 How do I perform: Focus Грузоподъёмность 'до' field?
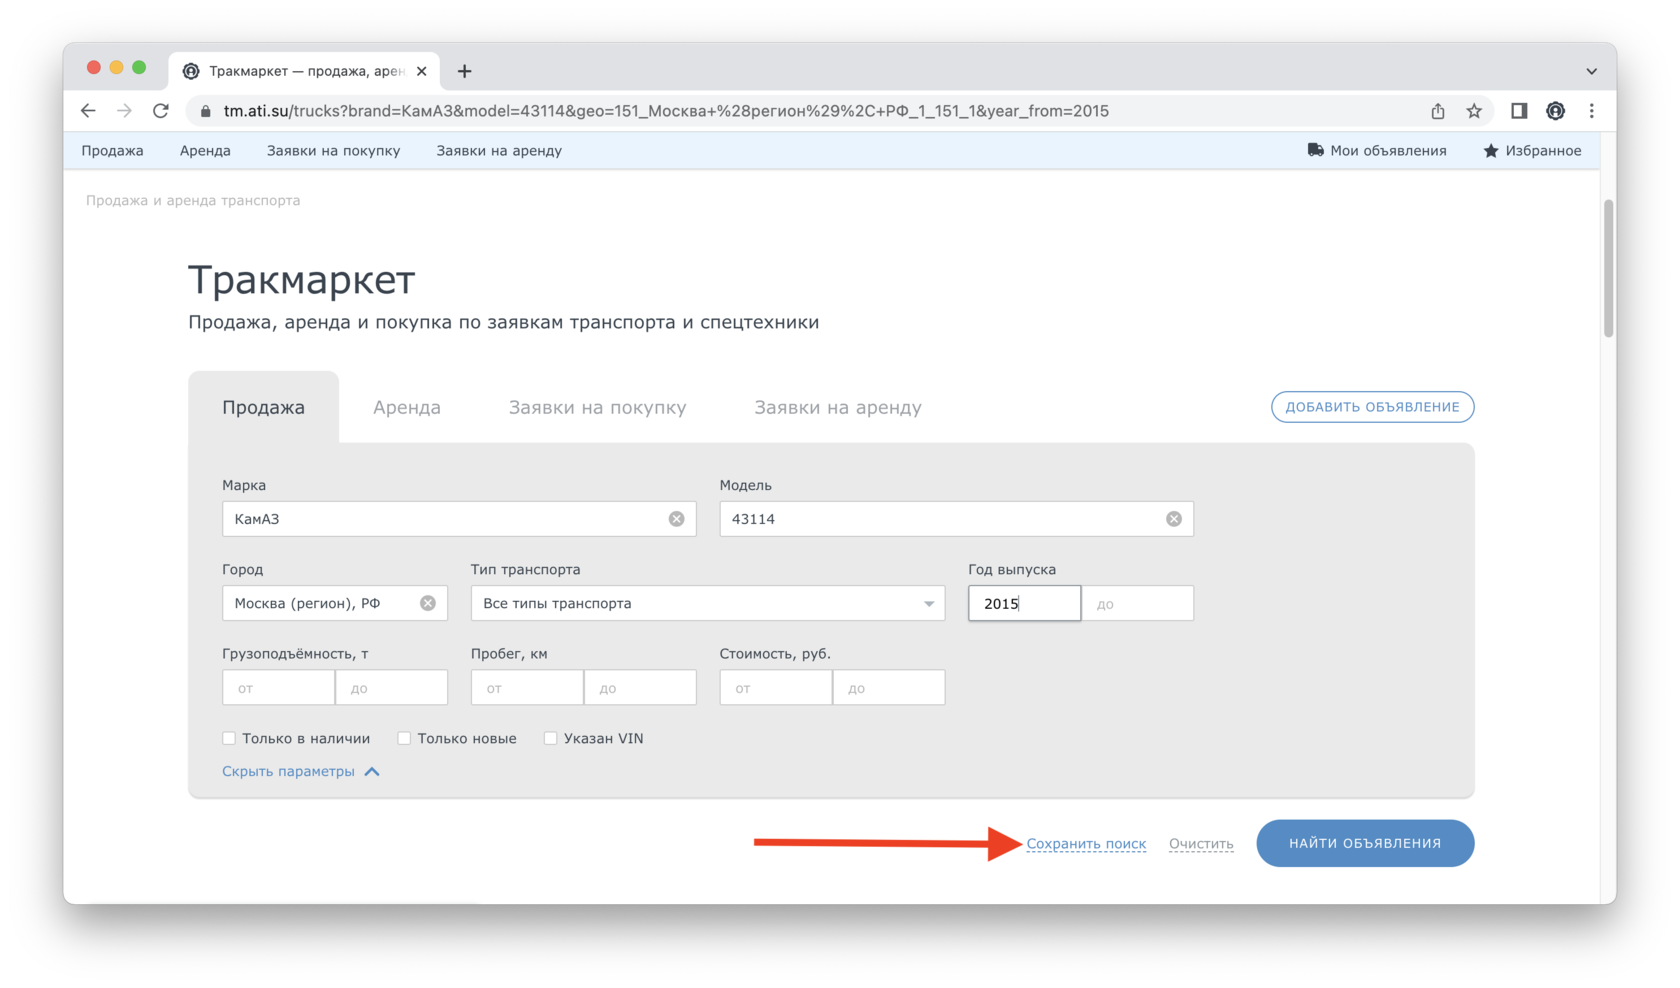pos(392,688)
